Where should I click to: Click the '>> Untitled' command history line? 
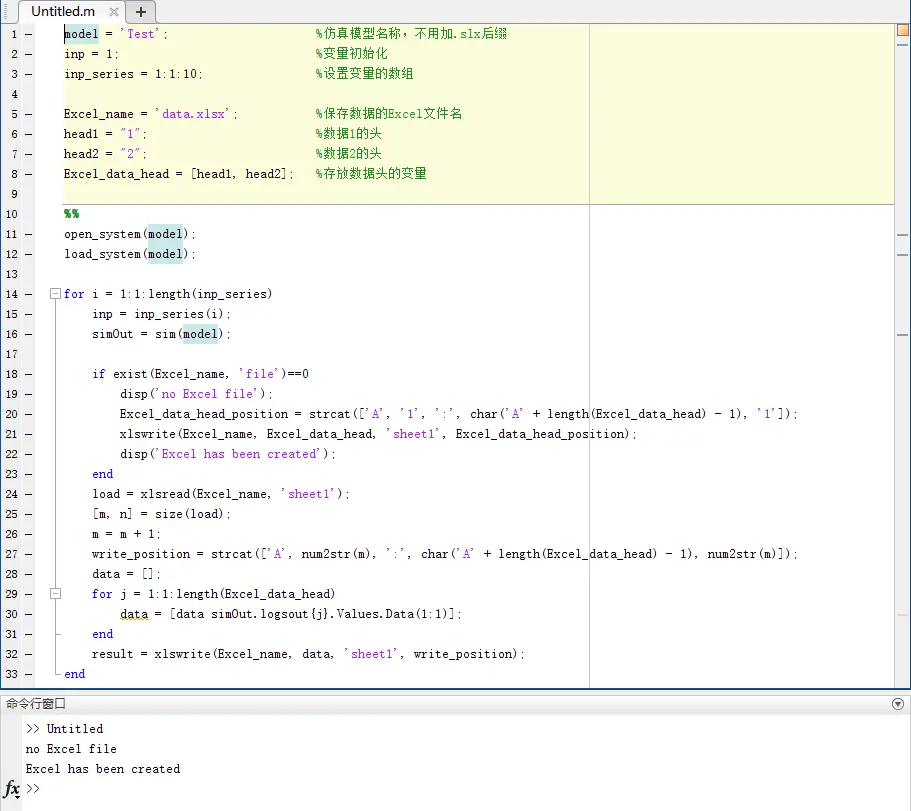coord(64,729)
